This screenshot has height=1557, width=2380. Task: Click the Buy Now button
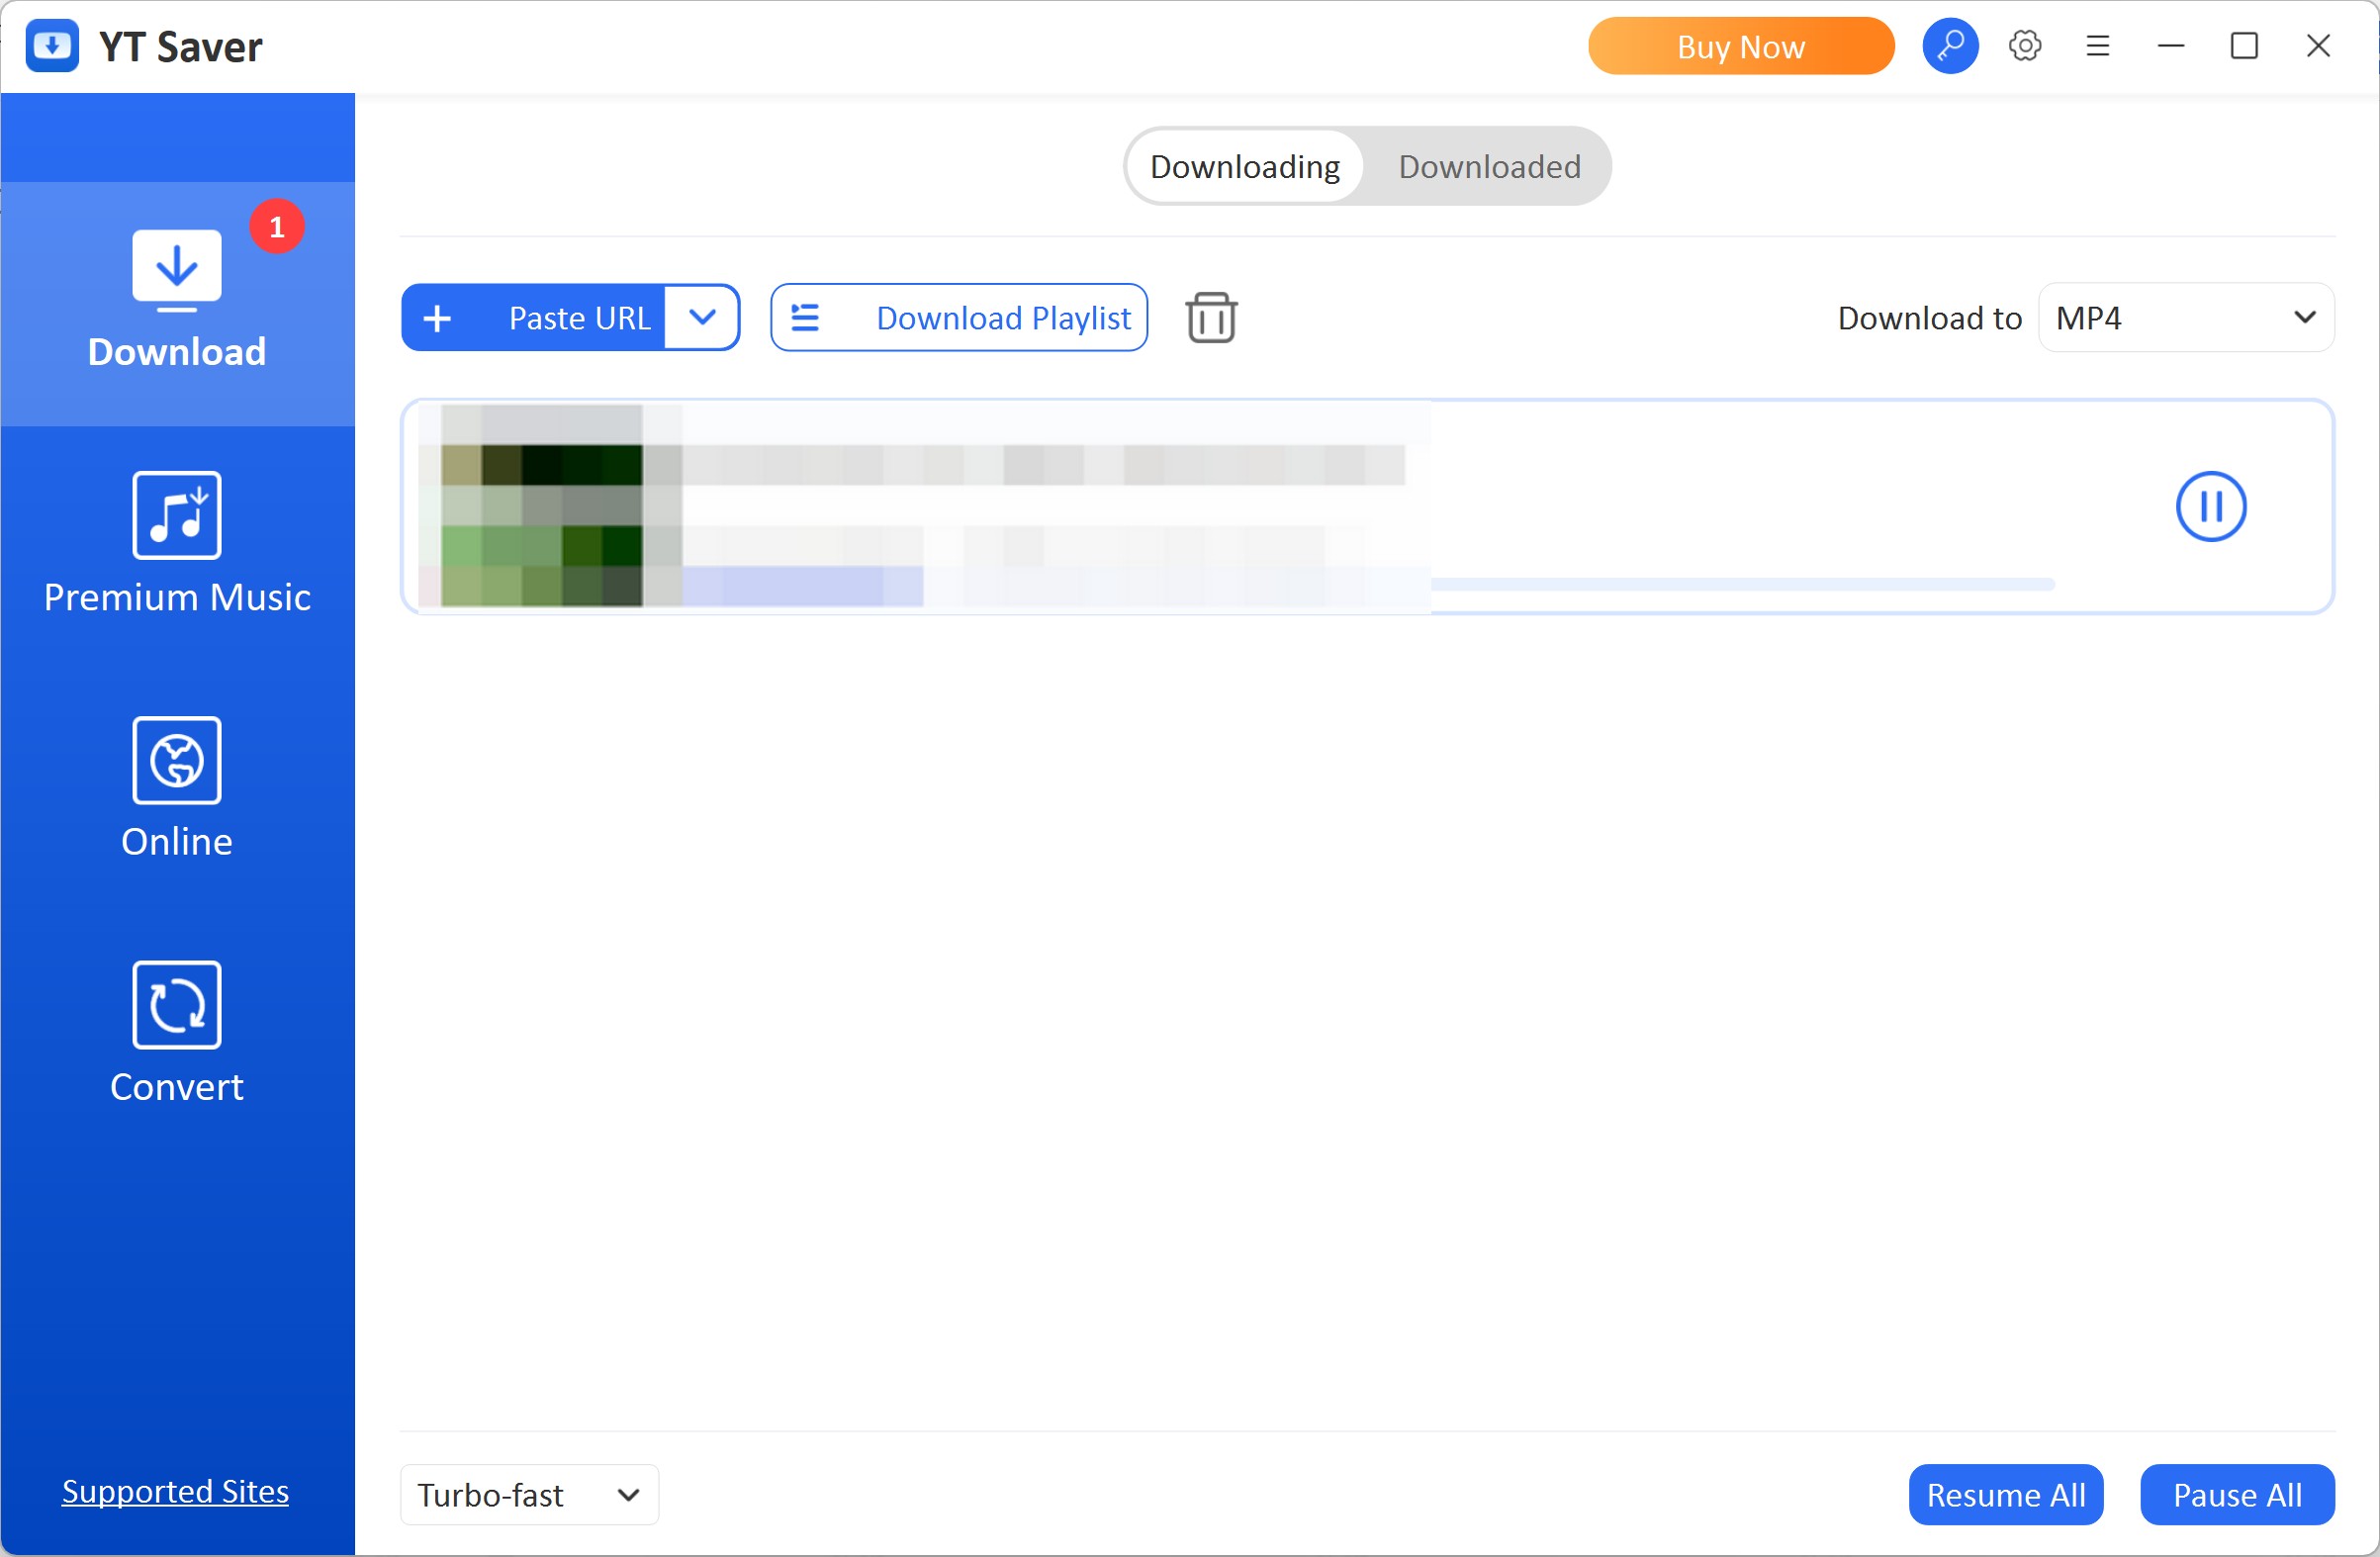(1741, 46)
